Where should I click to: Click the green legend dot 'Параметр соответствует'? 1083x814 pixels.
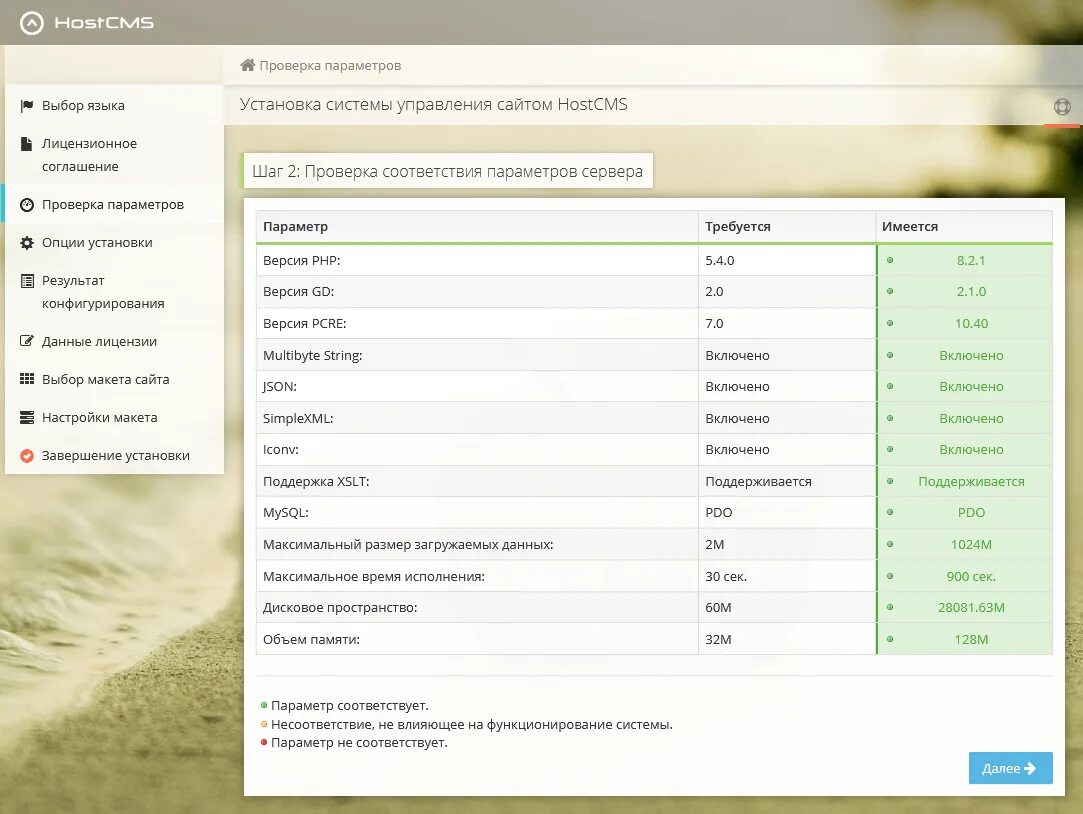pos(264,705)
